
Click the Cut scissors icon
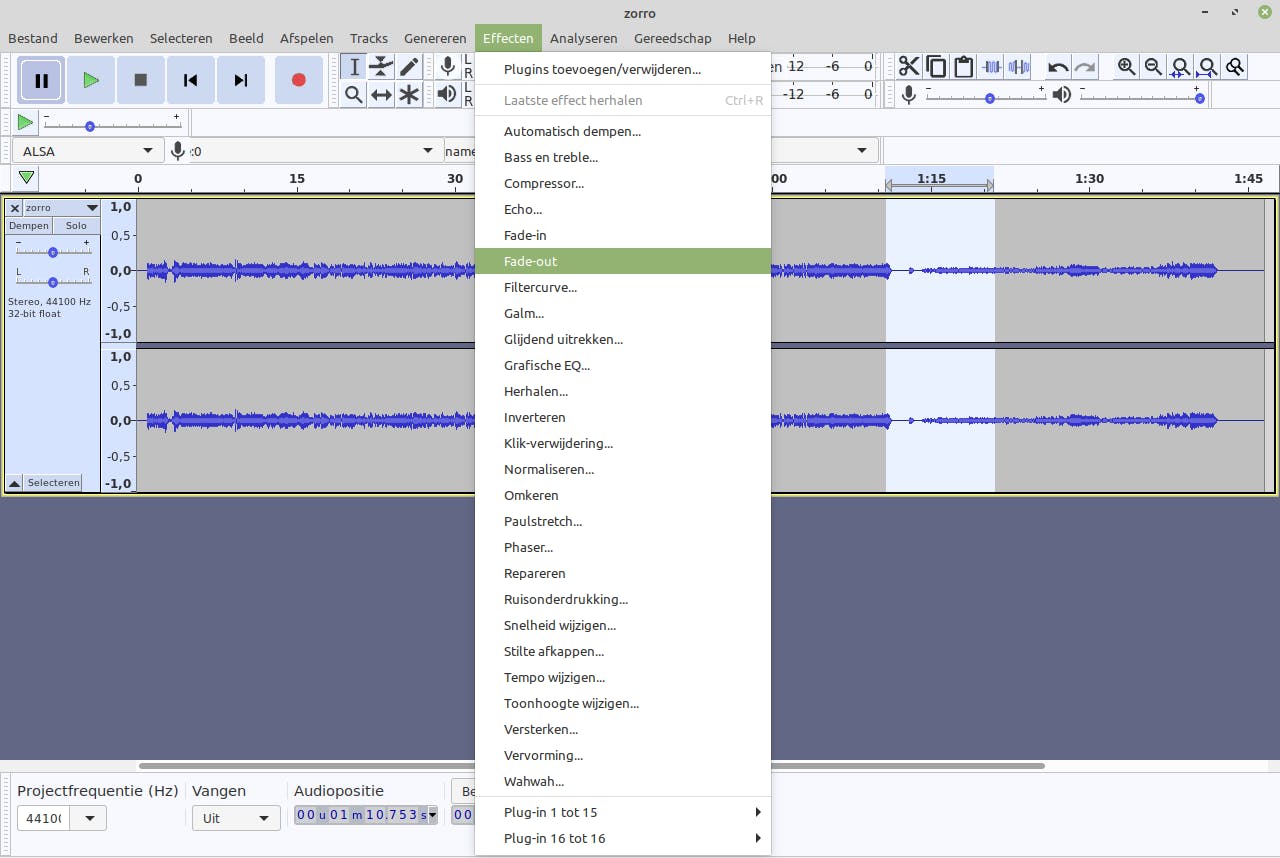(908, 67)
